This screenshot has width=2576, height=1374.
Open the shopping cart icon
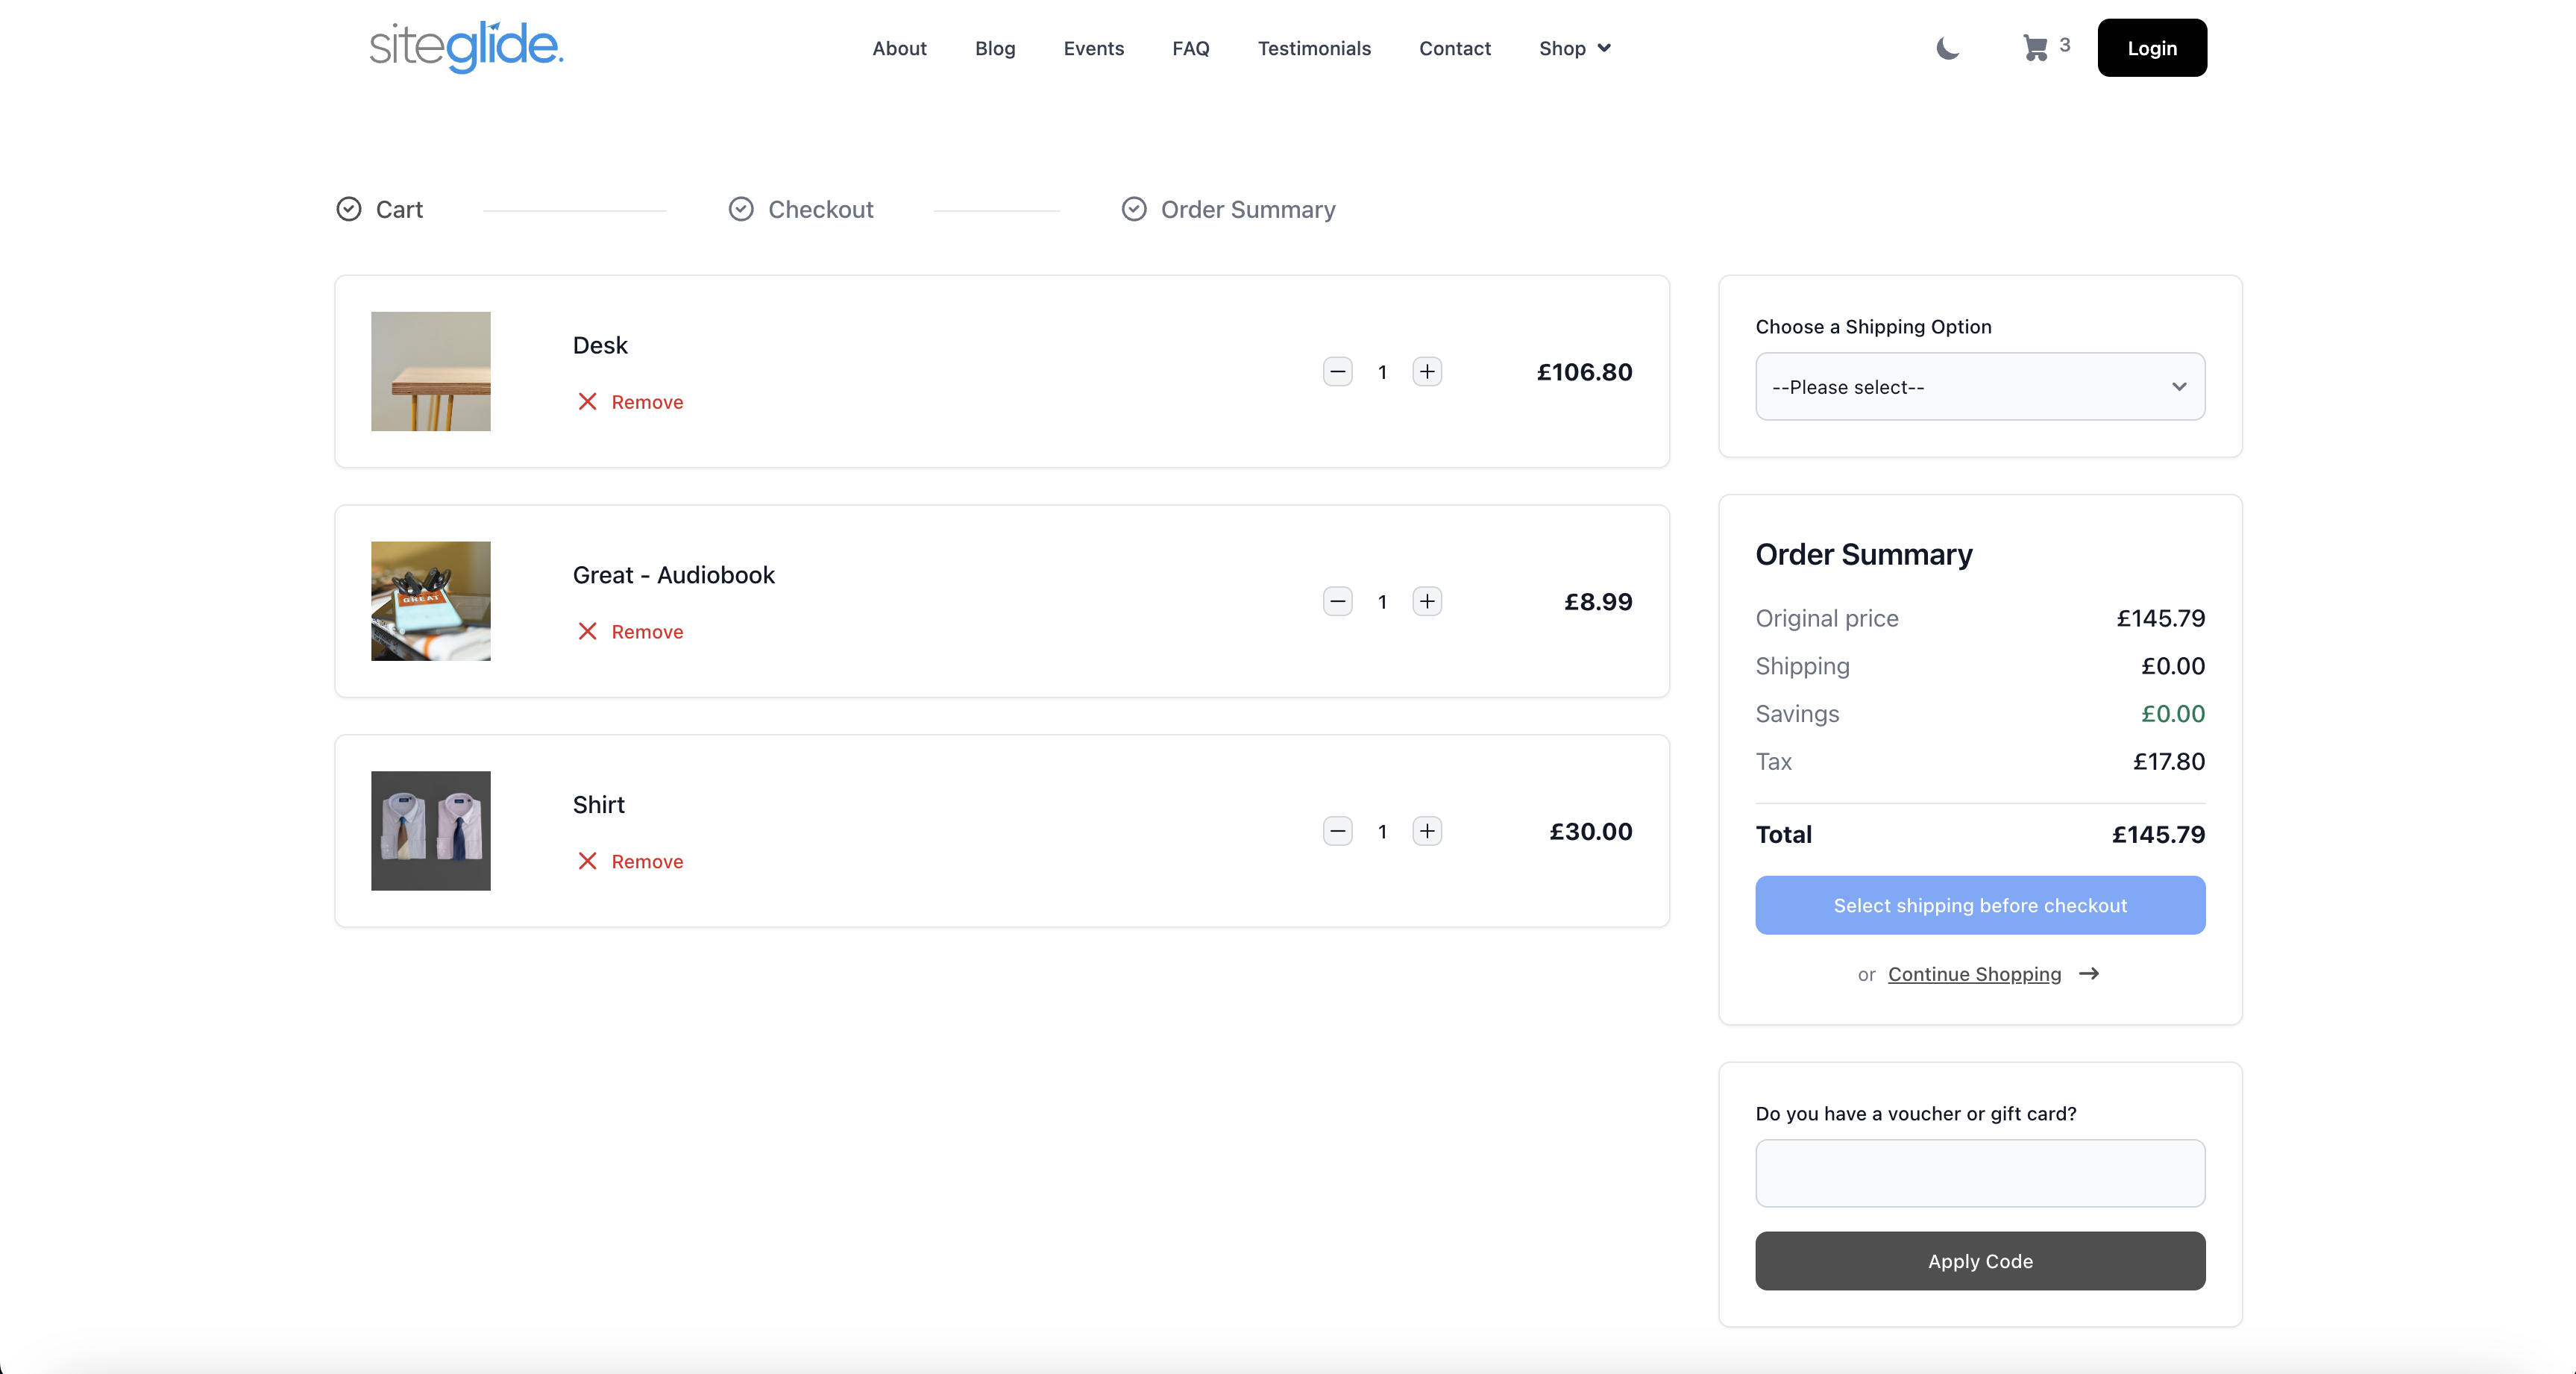(2035, 48)
